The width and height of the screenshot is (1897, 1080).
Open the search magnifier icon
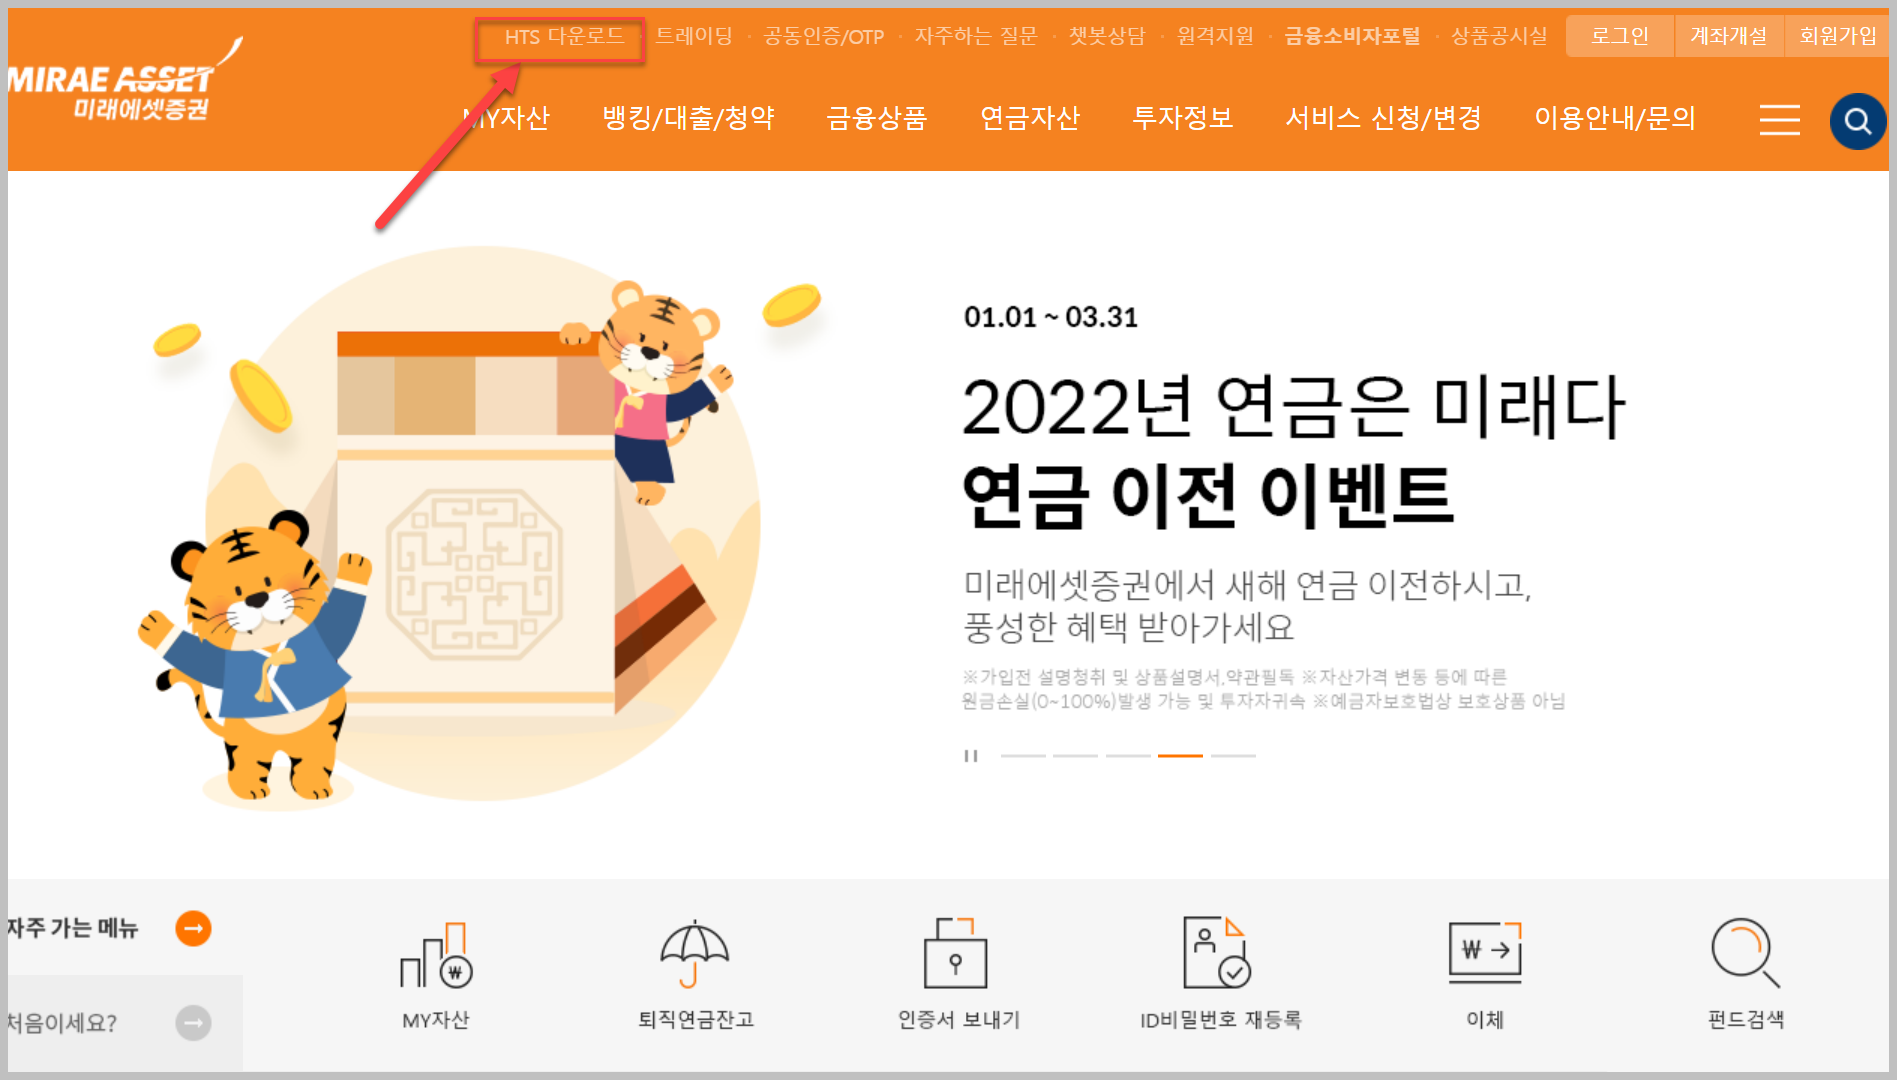click(x=1857, y=121)
